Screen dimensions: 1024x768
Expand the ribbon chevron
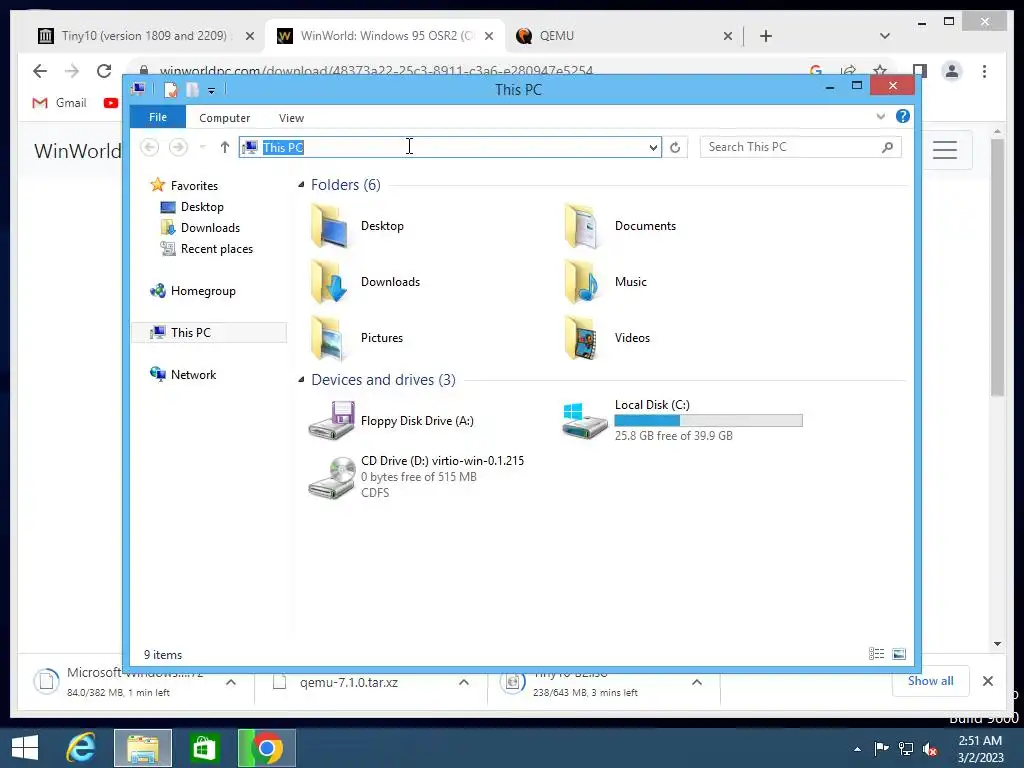pos(880,116)
